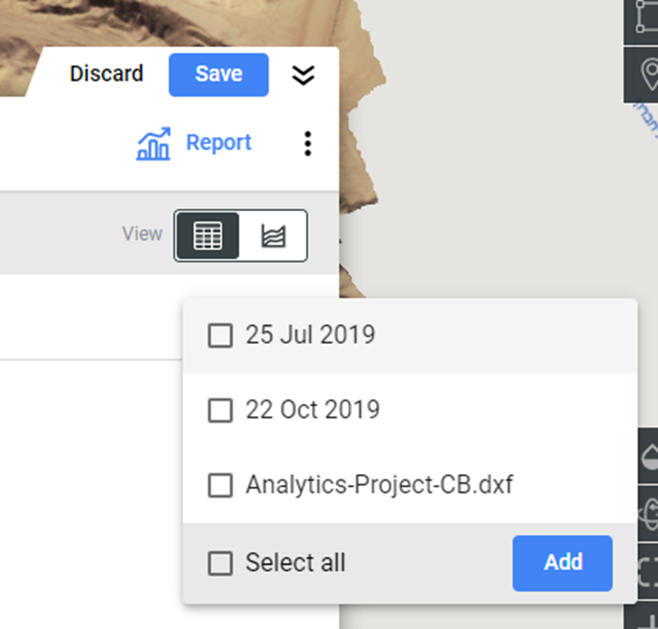Viewport: 658px width, 629px height.
Task: Check the 25 Jul 2019 checkbox
Action: coord(220,335)
